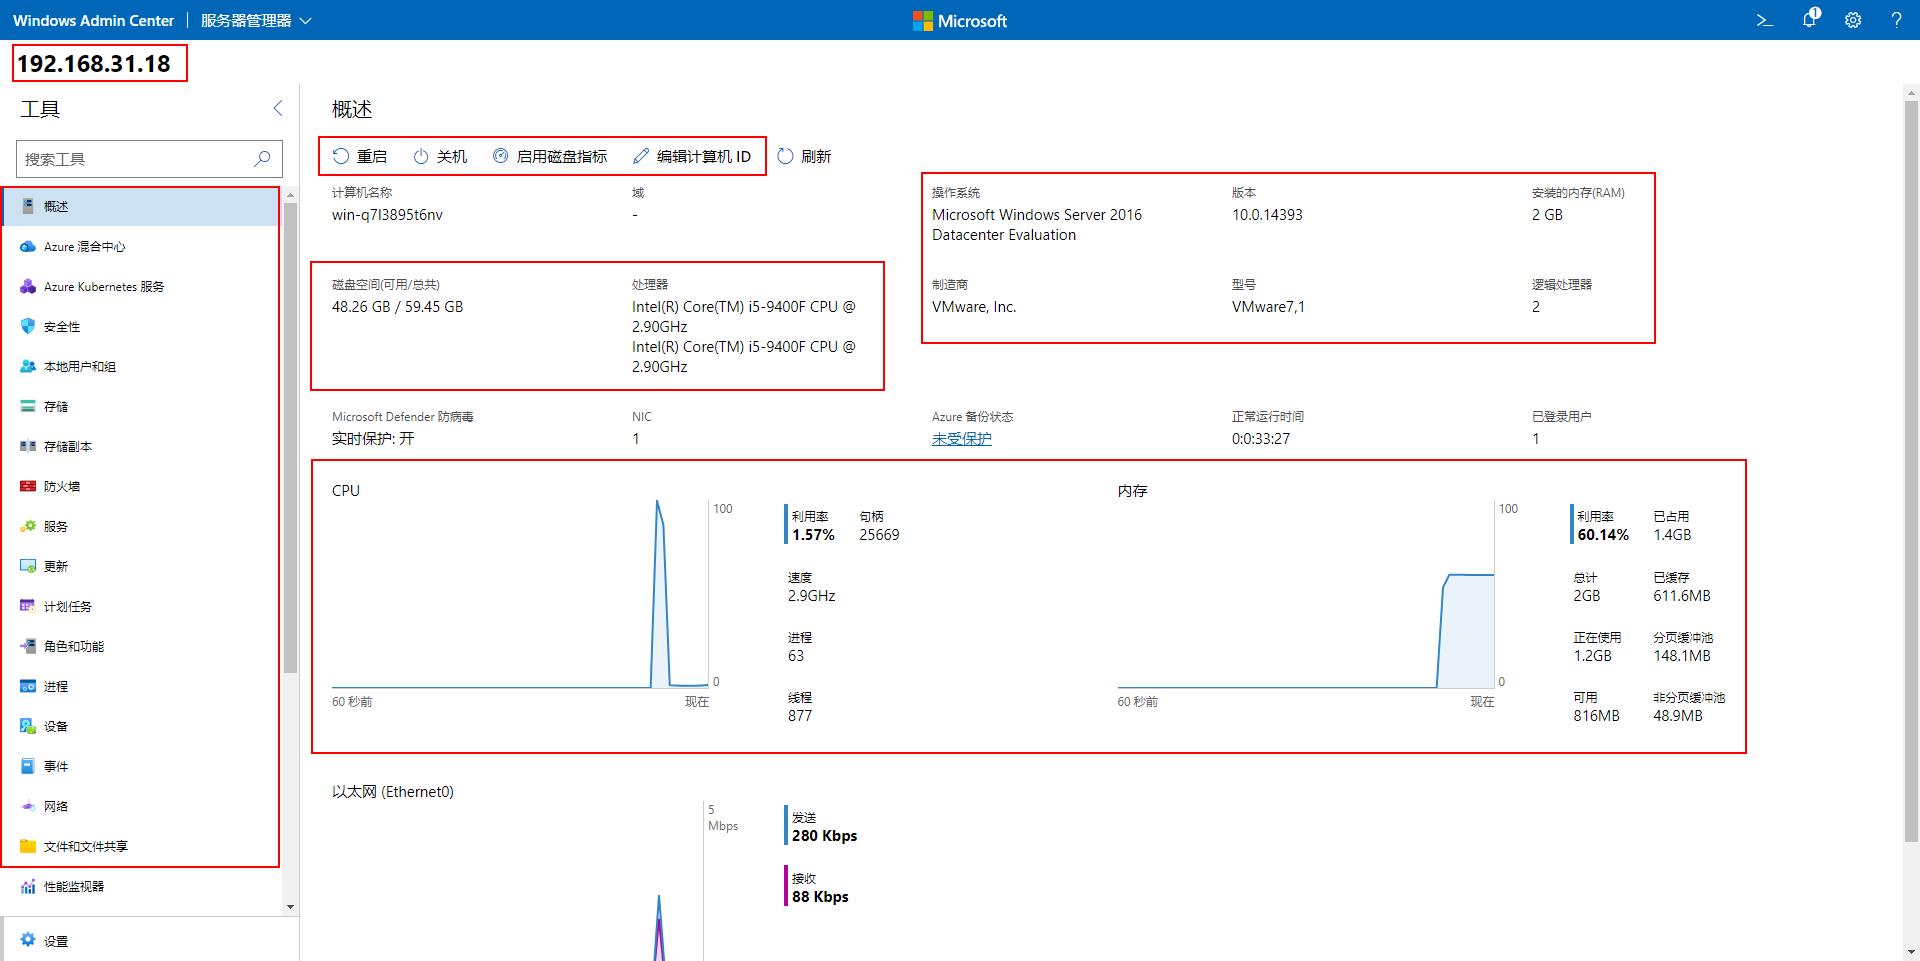Click the 以太网 (Ethernet0) heading
The height and width of the screenshot is (961, 1920).
tap(393, 791)
